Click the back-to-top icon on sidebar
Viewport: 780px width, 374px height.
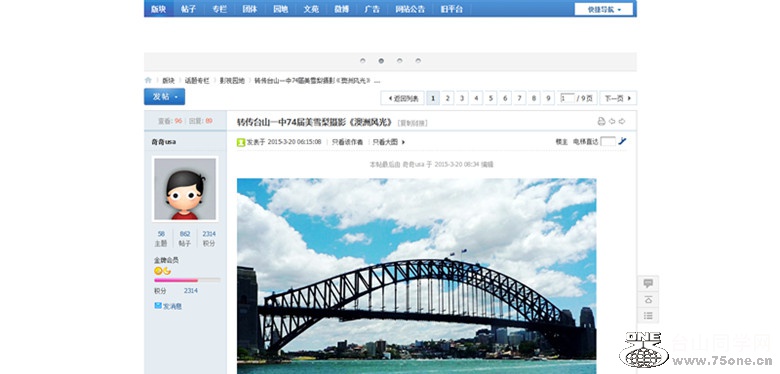[648, 299]
